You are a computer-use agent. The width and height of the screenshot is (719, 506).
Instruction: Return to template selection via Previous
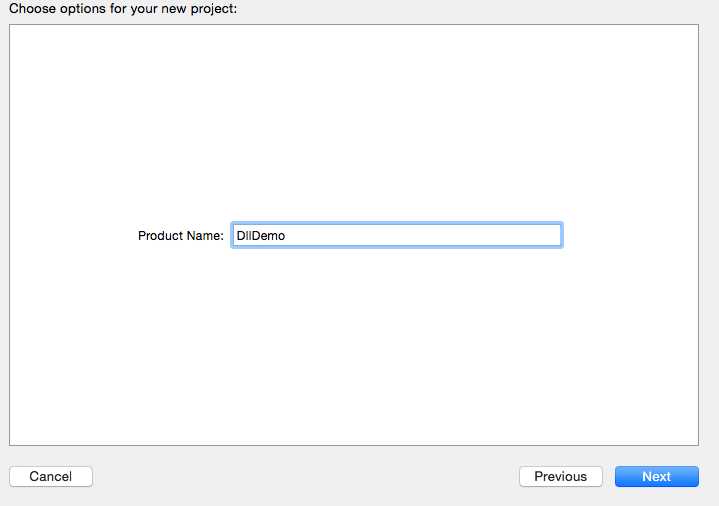(560, 477)
